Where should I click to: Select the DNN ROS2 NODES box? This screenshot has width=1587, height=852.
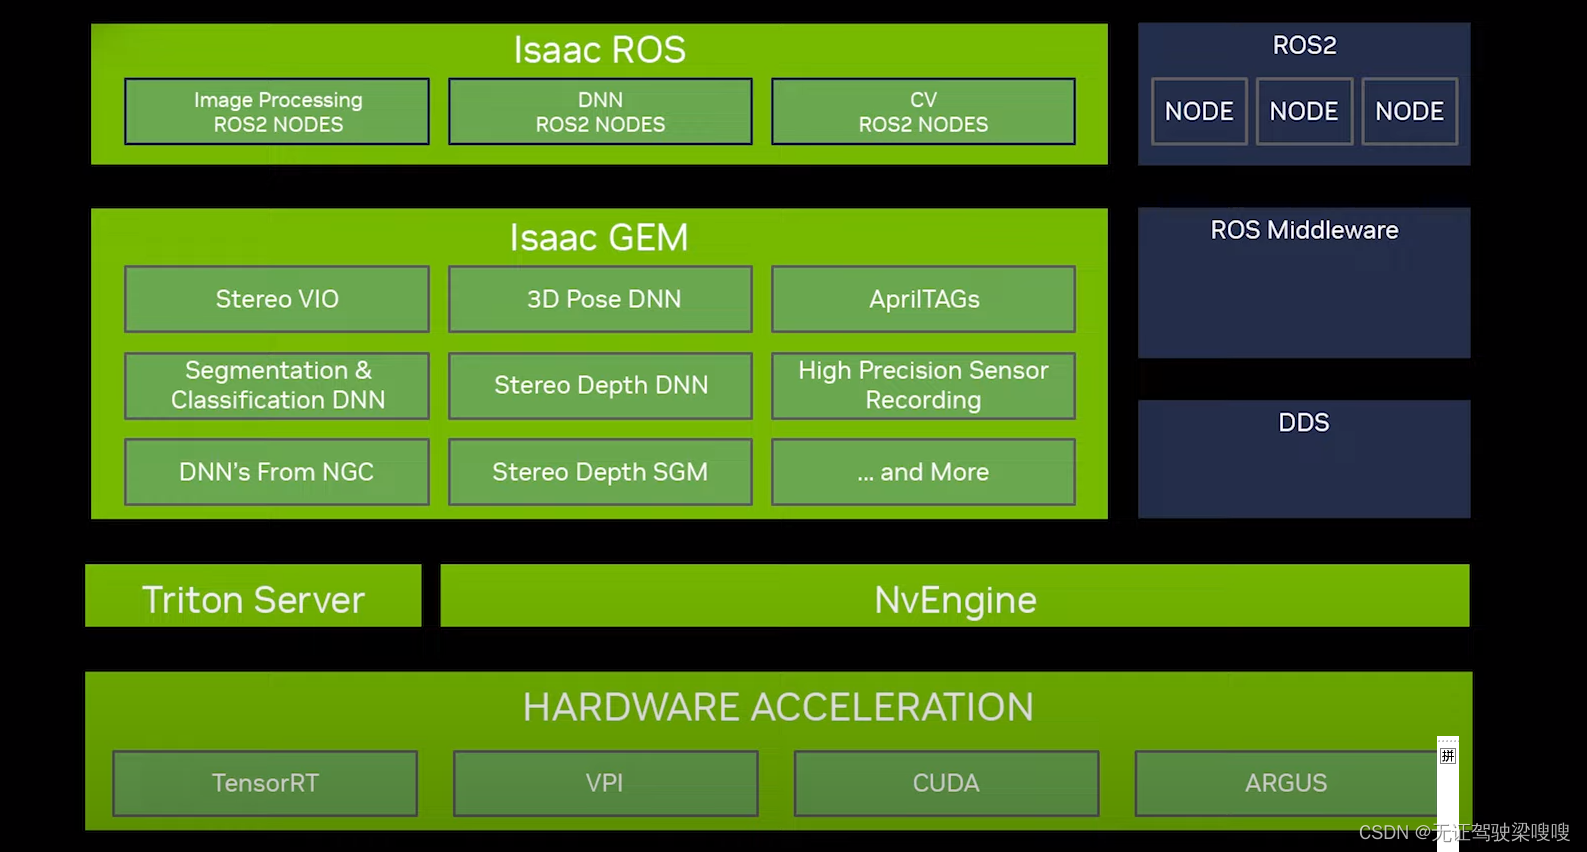[x=600, y=112]
